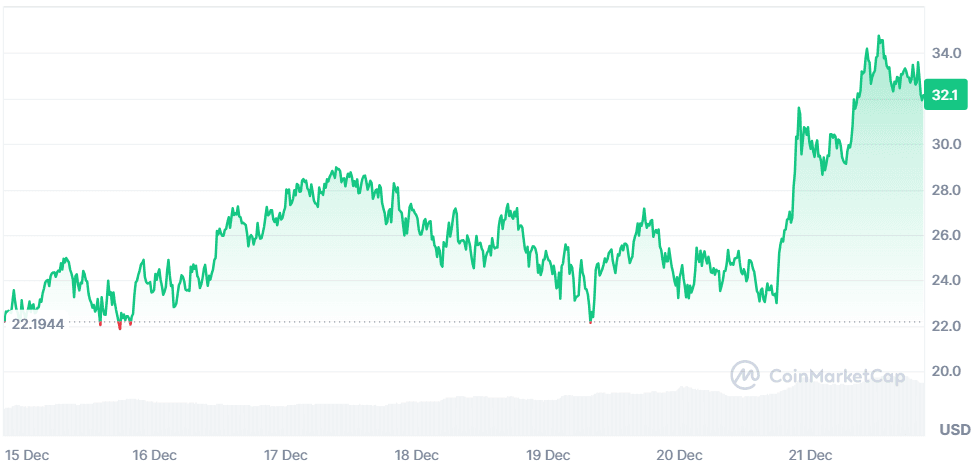The height and width of the screenshot is (468, 975).
Task: Select the 18 Dec date label
Action: tap(416, 454)
